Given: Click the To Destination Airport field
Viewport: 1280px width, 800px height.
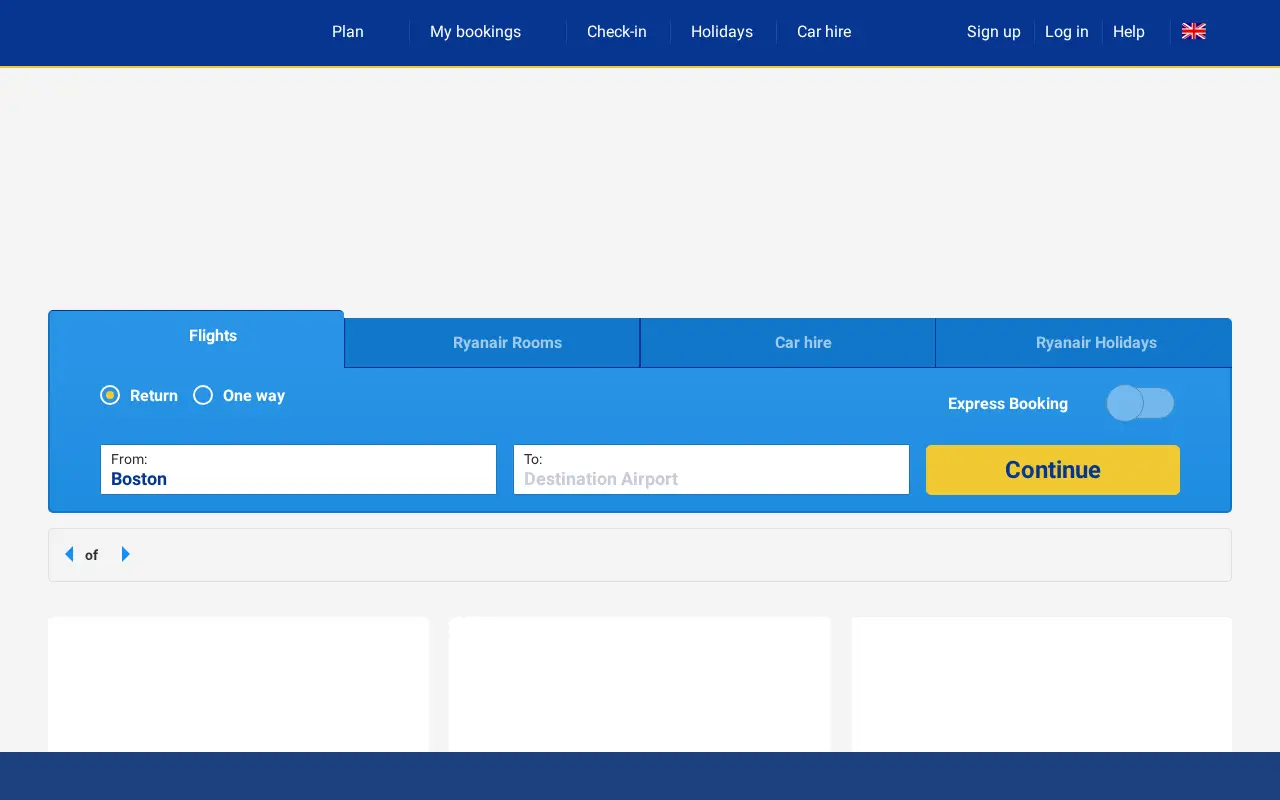Looking at the screenshot, I should 711,470.
